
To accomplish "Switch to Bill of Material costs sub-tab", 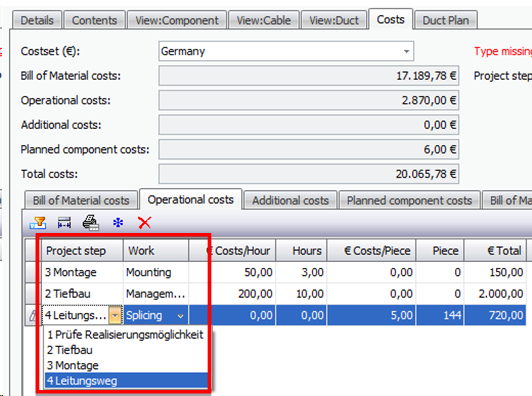I will [81, 200].
